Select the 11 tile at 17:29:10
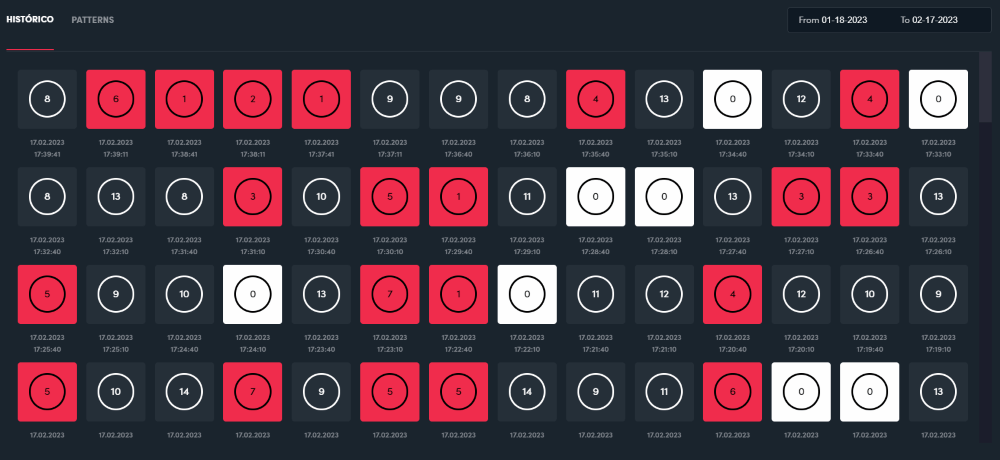The width and height of the screenshot is (1000, 460). (527, 197)
